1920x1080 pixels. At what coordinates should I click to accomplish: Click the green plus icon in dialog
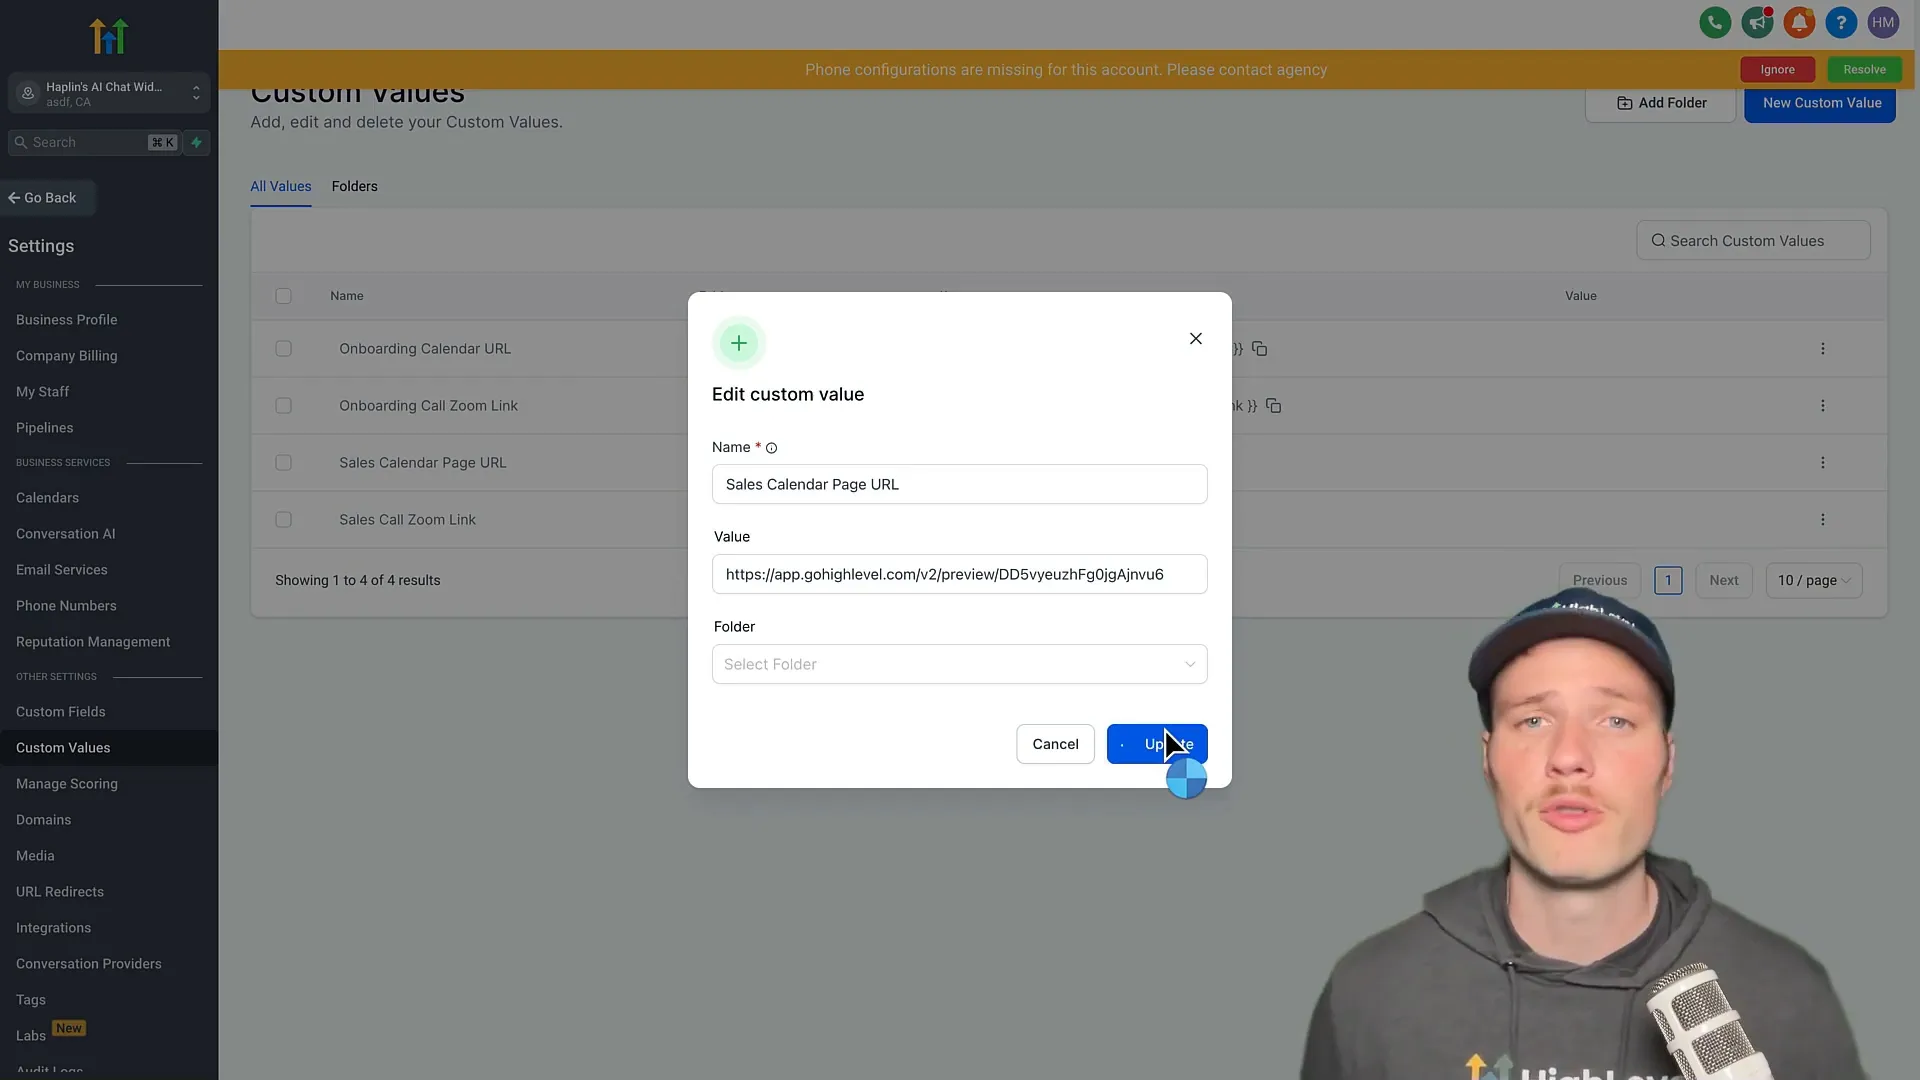(x=739, y=343)
